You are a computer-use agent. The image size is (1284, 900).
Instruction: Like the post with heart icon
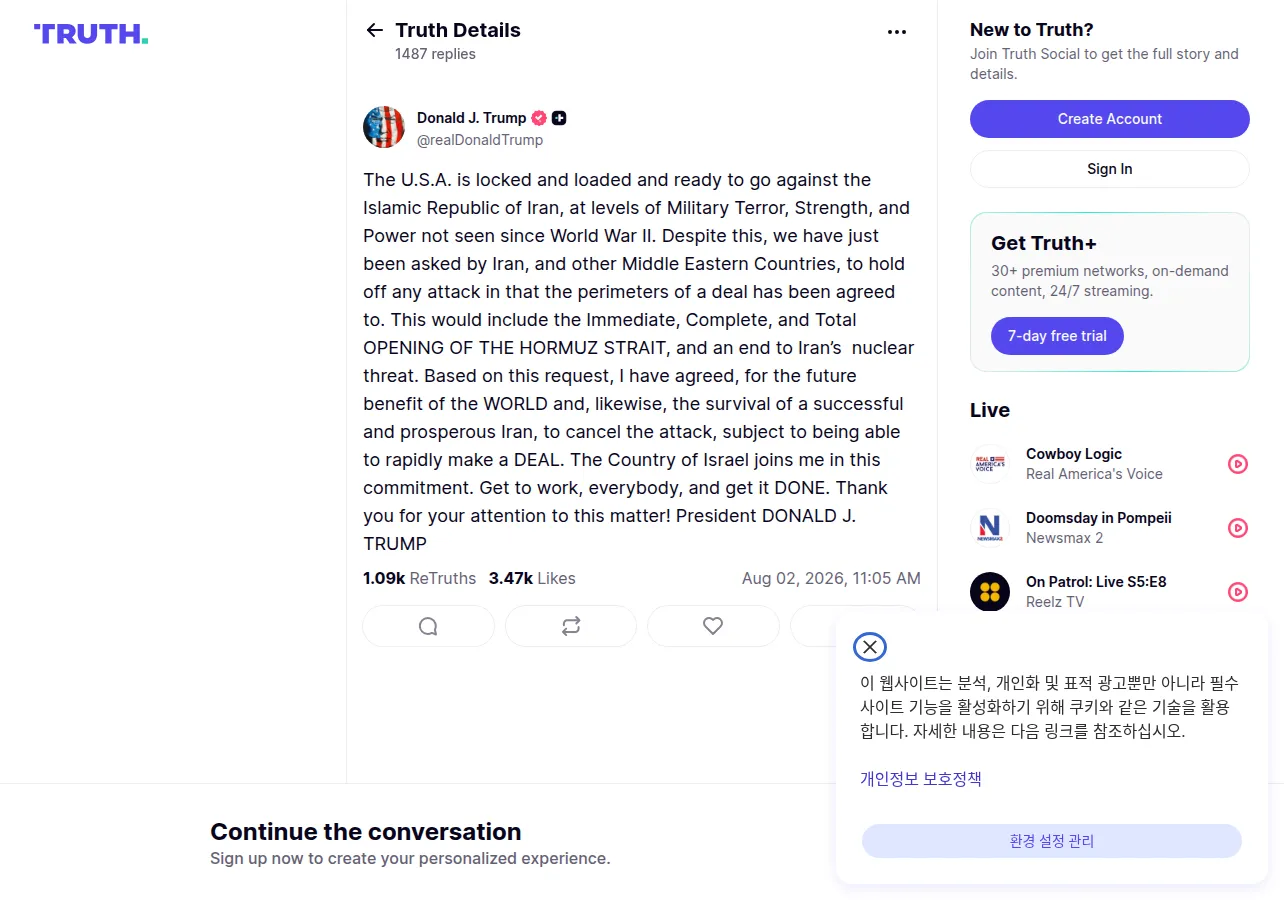click(x=713, y=626)
